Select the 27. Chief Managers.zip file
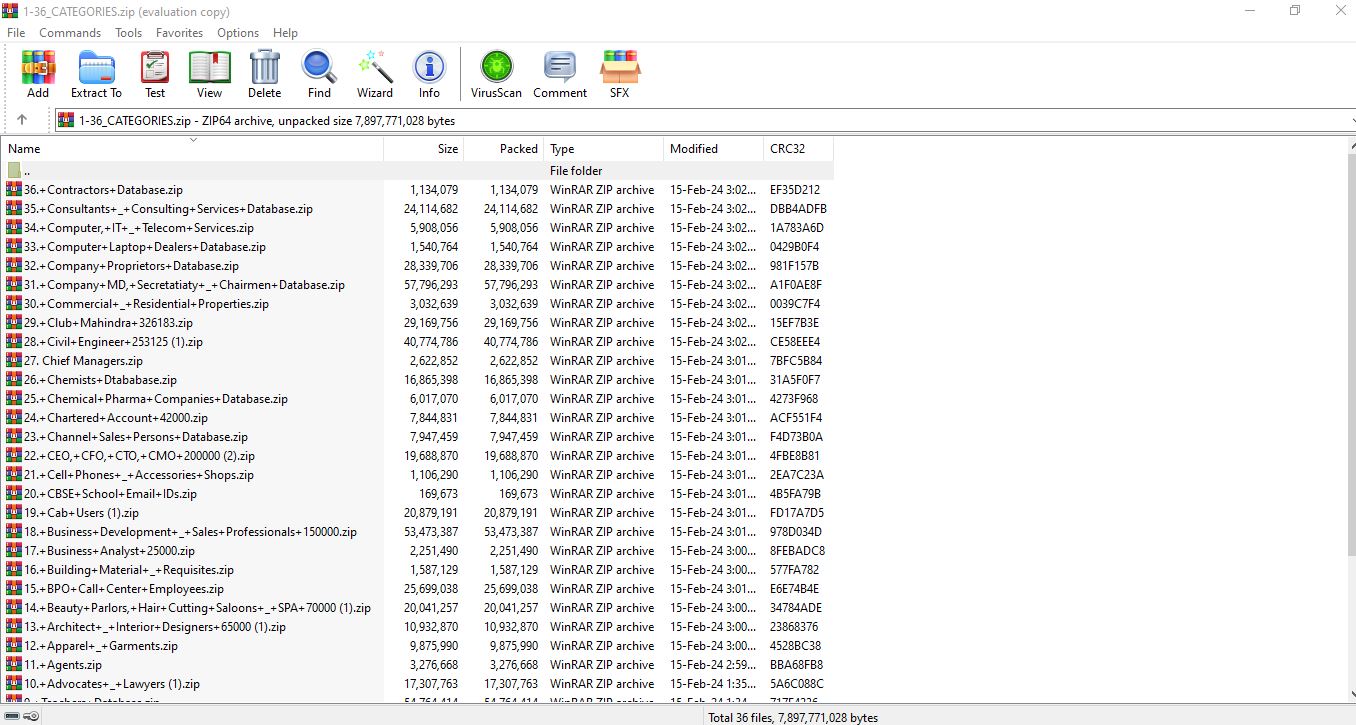Viewport: 1356px width, 725px height. click(x=92, y=361)
